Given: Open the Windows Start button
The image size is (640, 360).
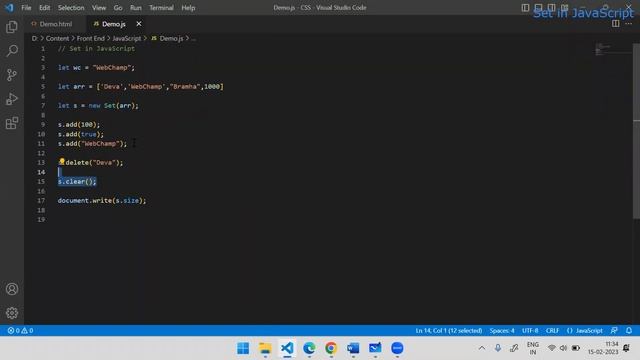Looking at the screenshot, I should point(243,348).
